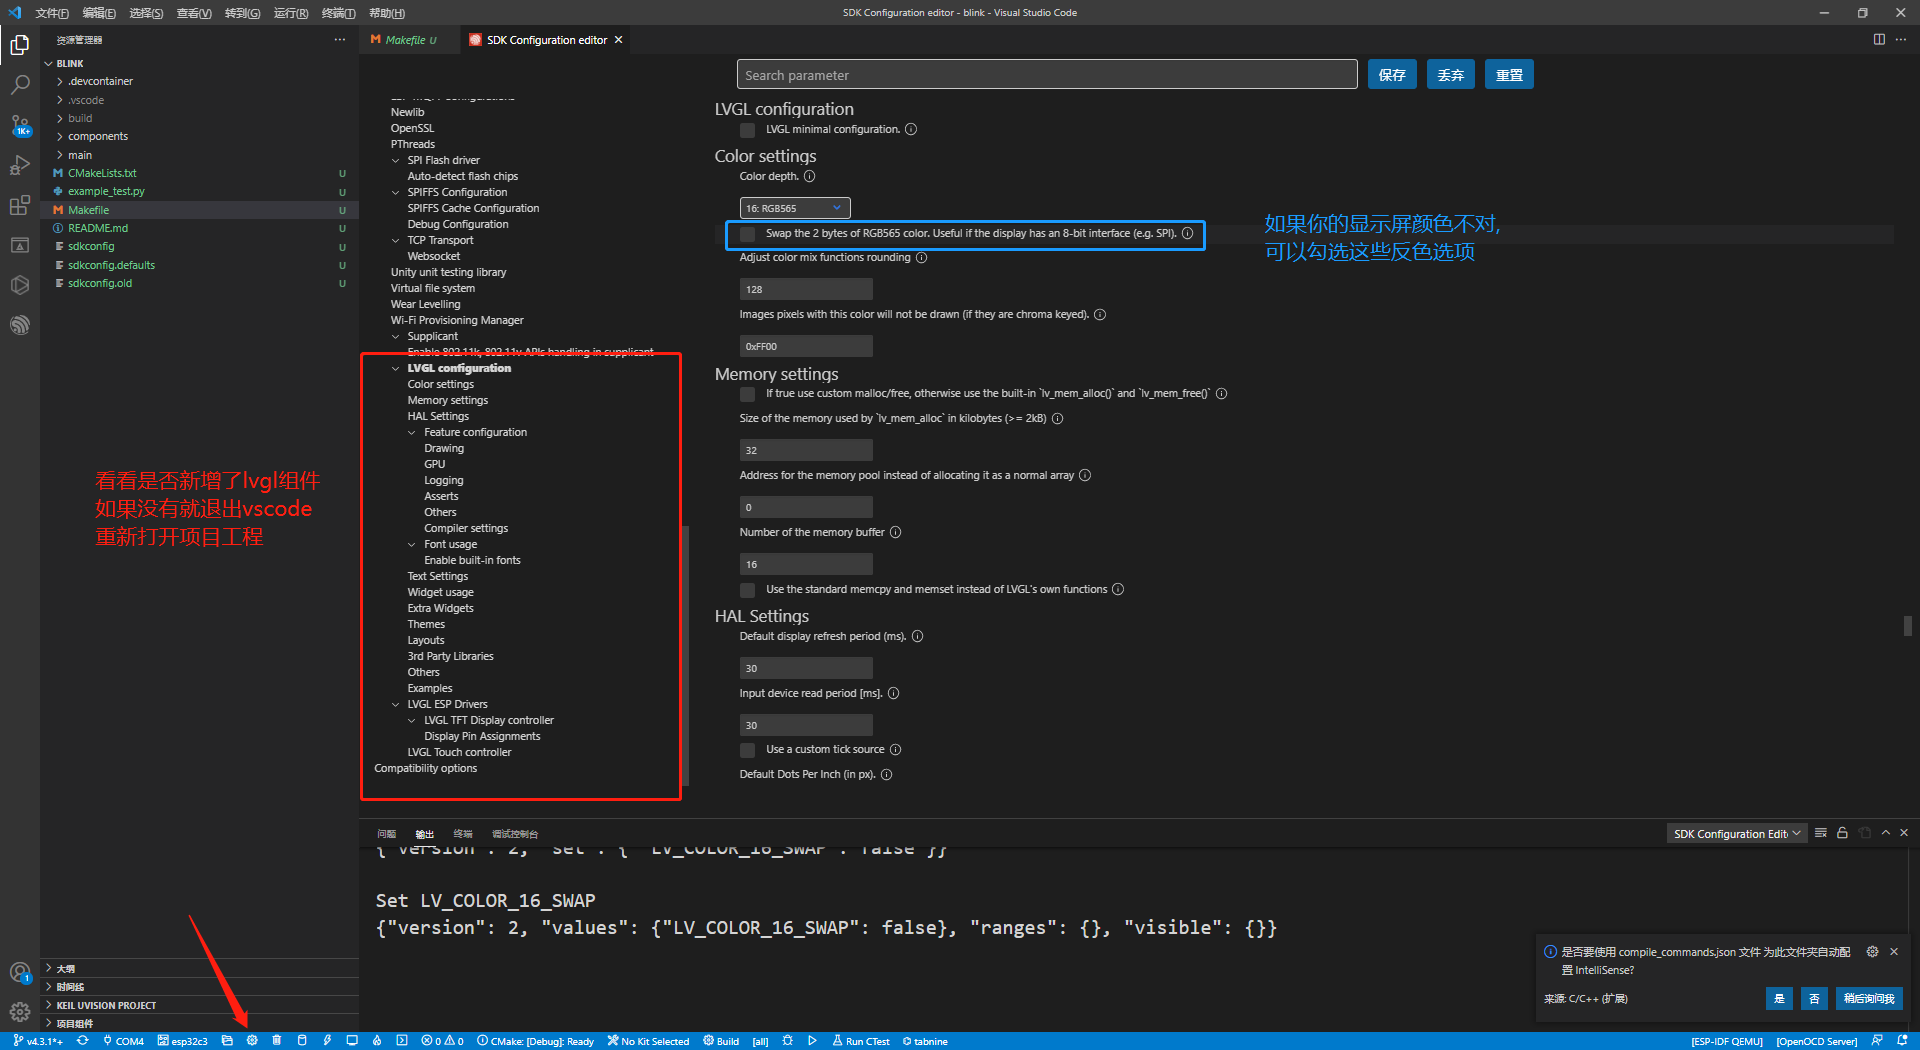This screenshot has height=1050, width=1920.
Task: Click 稍后询问我 ask me later button
Action: point(1869,998)
